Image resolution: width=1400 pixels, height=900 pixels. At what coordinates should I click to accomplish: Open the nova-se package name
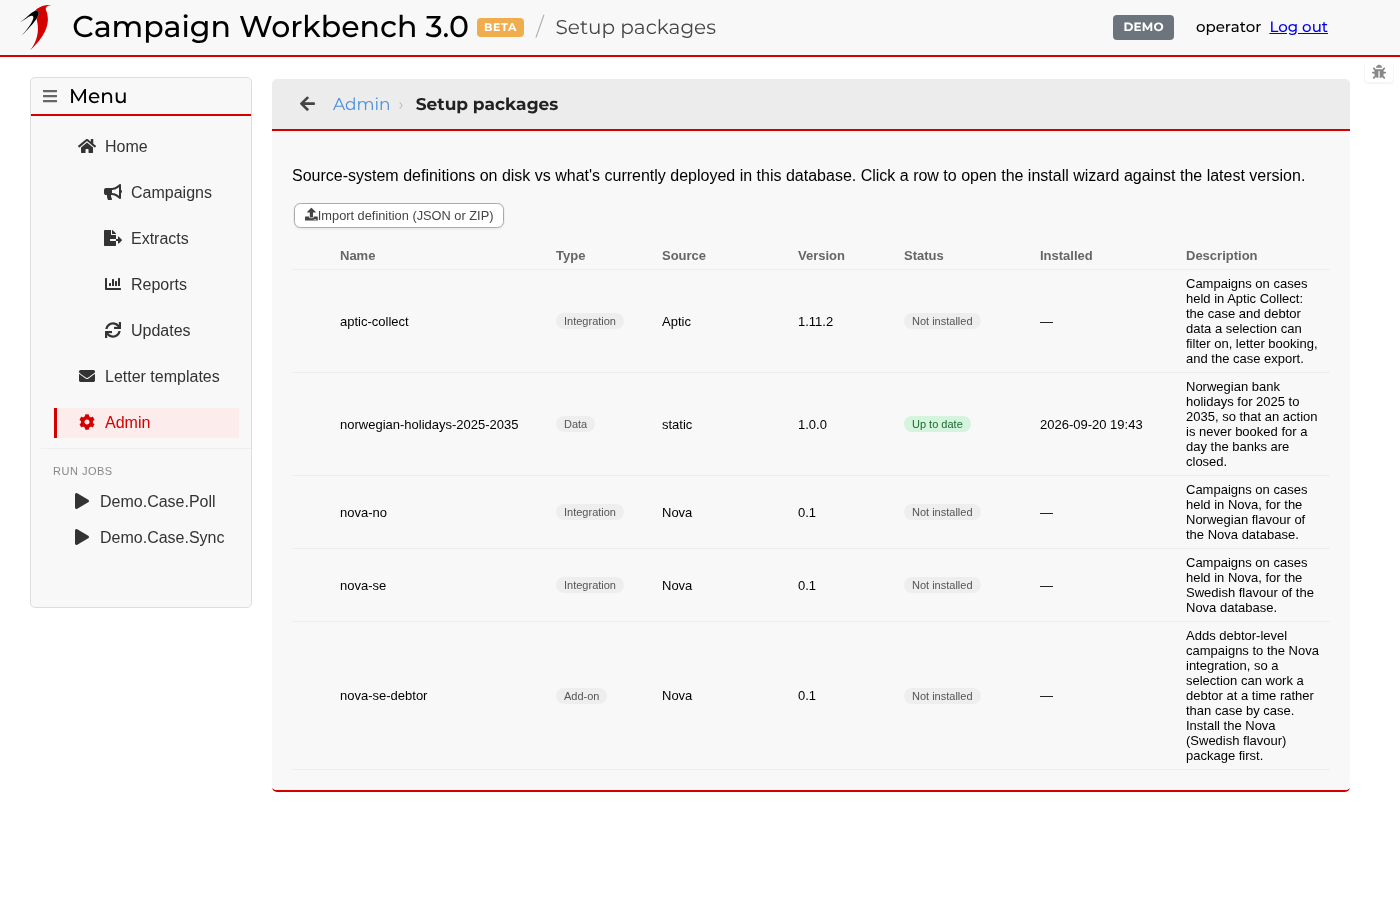coord(363,585)
